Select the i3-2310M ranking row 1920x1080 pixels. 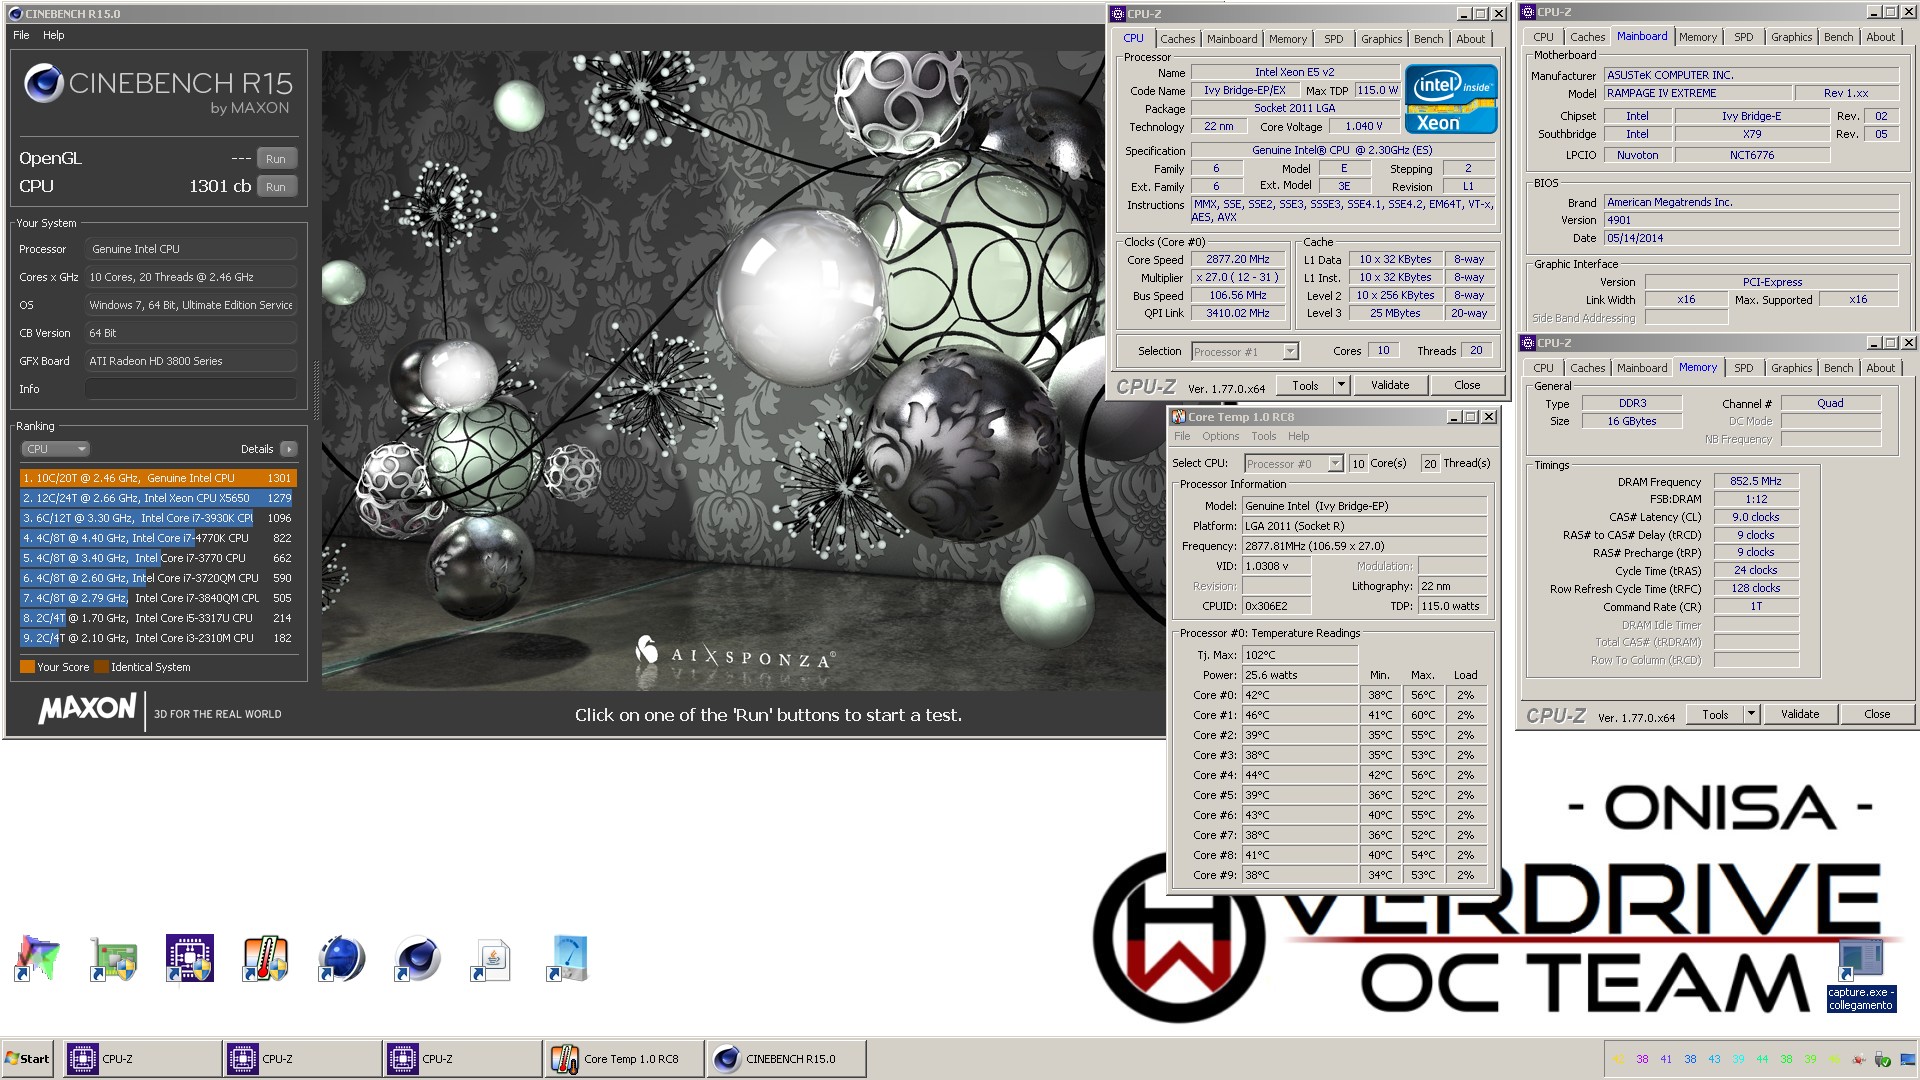click(x=158, y=638)
